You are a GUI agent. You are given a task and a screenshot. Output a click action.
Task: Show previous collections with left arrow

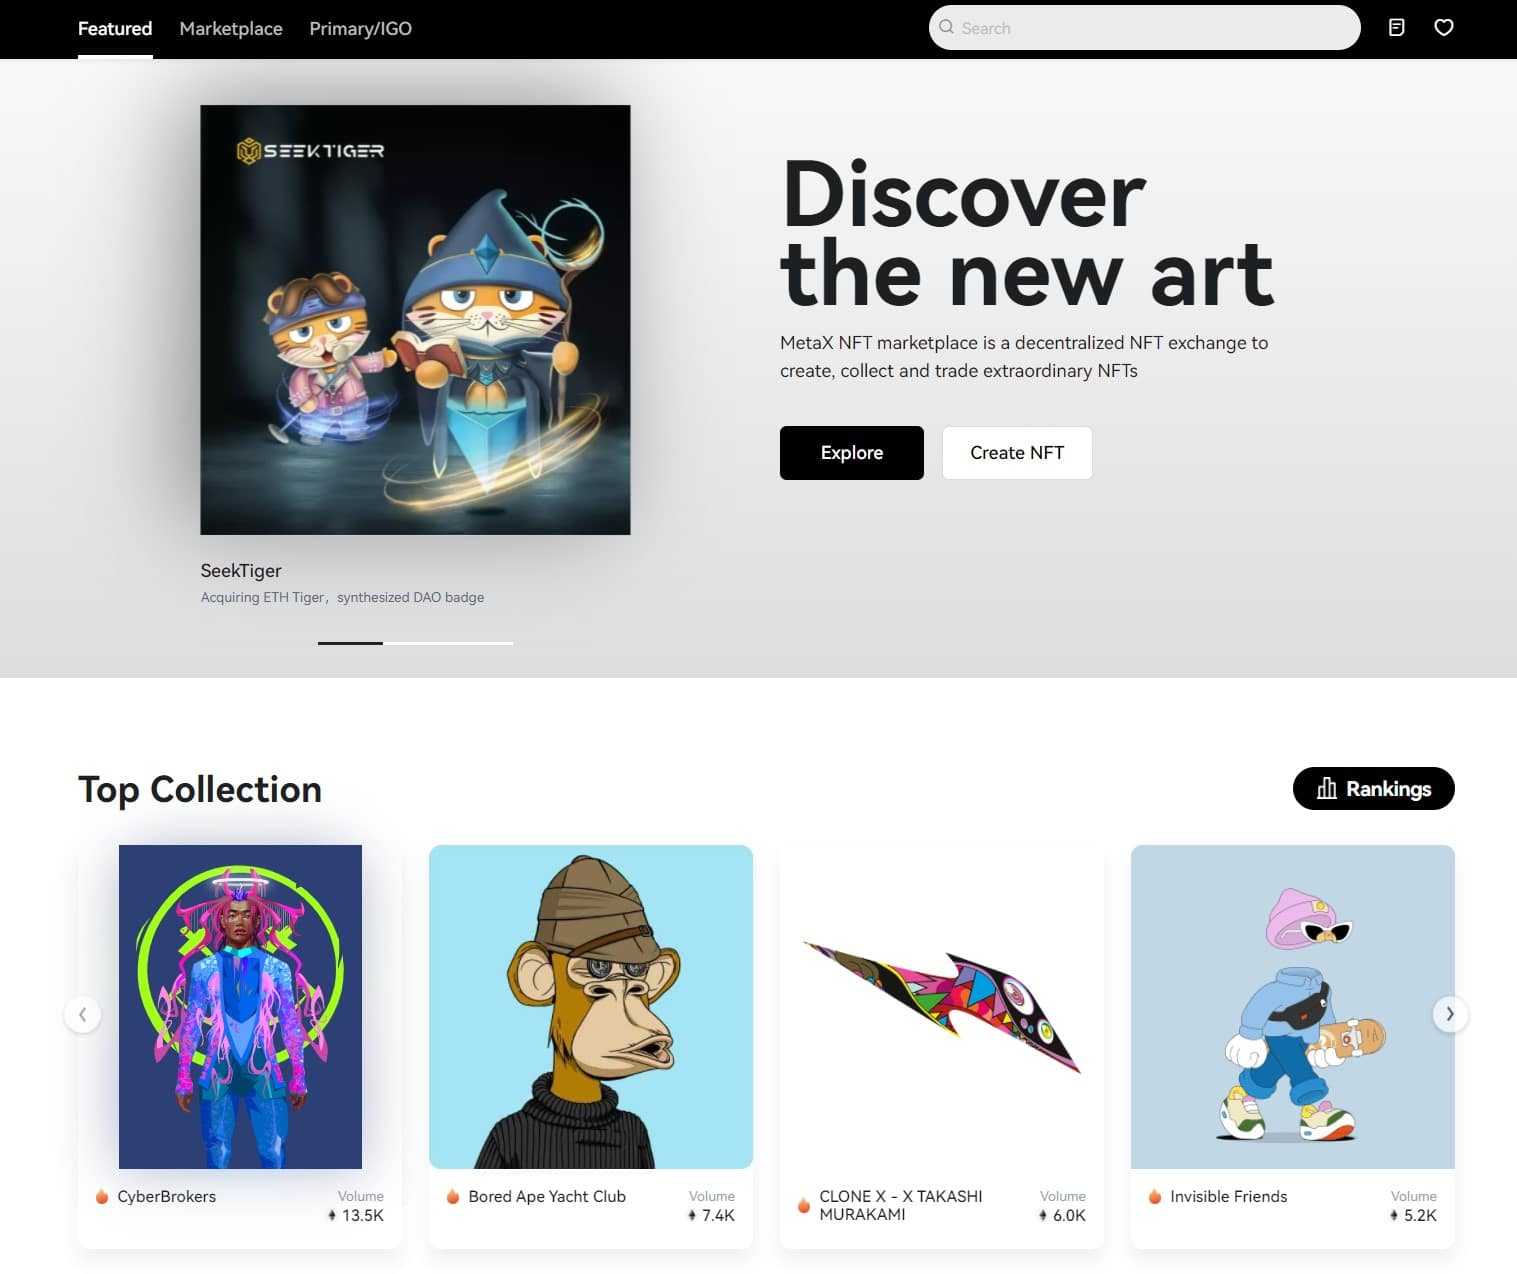(82, 1014)
